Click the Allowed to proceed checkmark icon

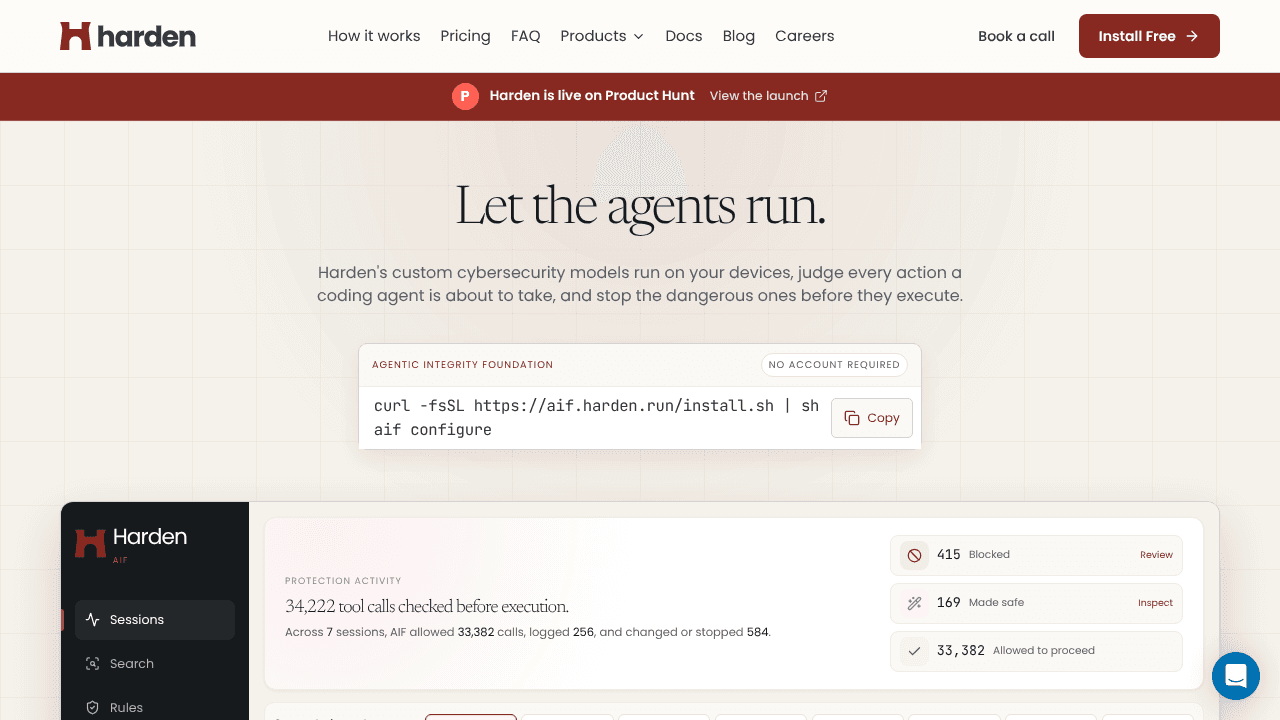pos(914,651)
